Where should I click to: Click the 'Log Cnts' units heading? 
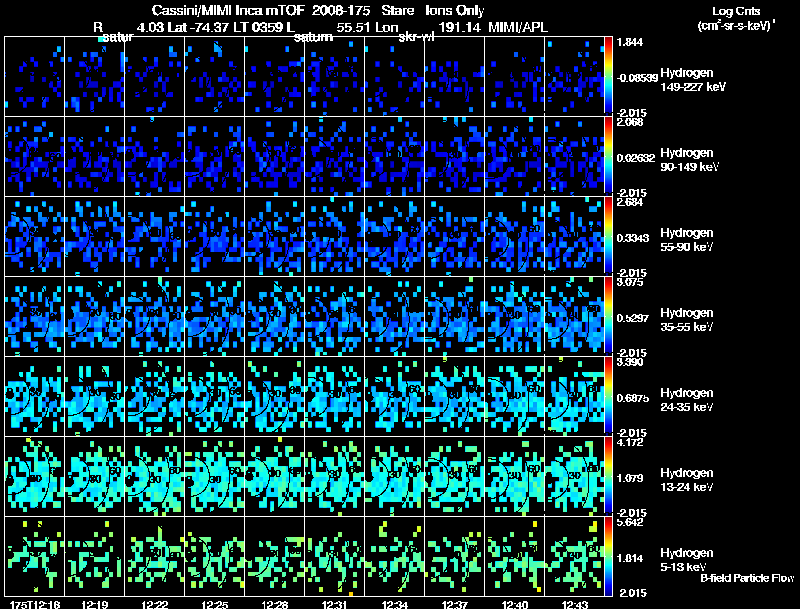(x=736, y=11)
